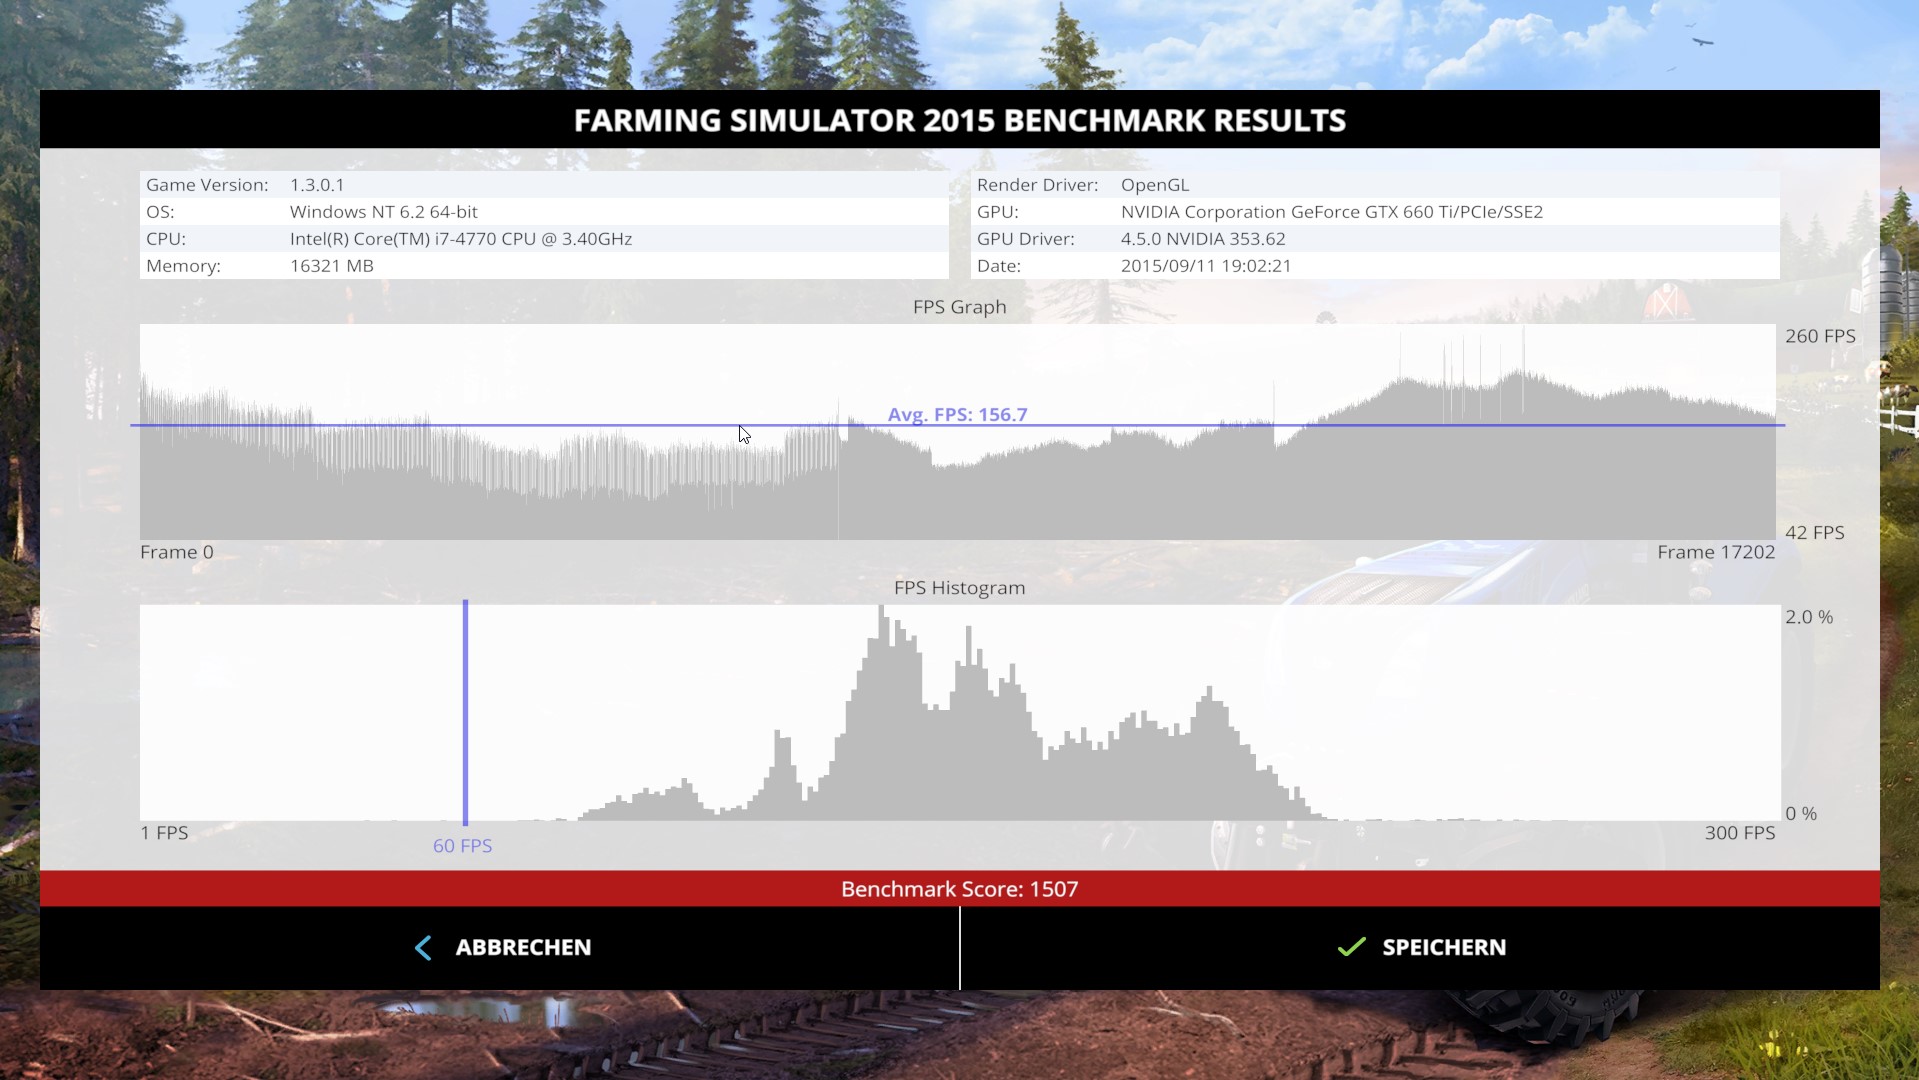This screenshot has width=1919, height=1080.
Task: Click the GPU Driver 4.5.0 NVIDIA value
Action: 1202,239
